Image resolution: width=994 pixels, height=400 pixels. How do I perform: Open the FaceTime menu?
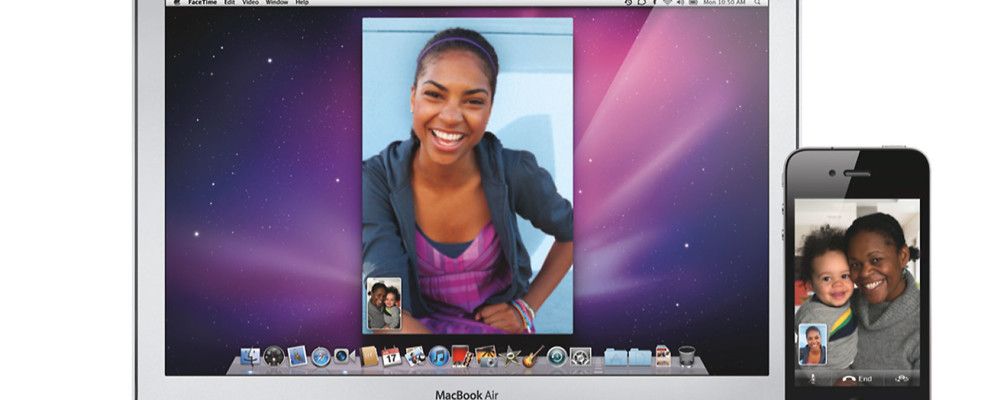[x=202, y=3]
